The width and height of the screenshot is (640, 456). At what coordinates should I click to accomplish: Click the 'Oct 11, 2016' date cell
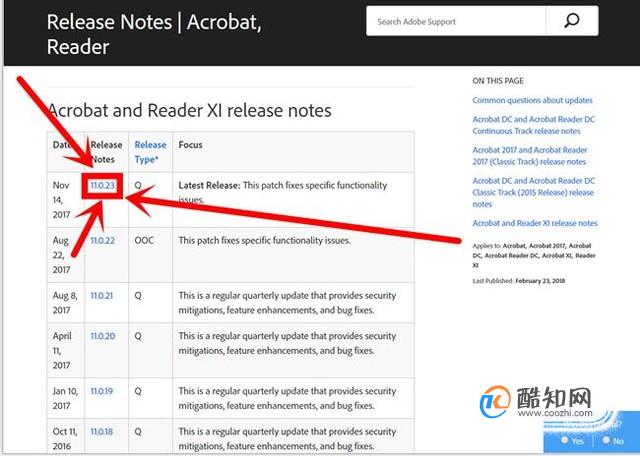[64, 438]
